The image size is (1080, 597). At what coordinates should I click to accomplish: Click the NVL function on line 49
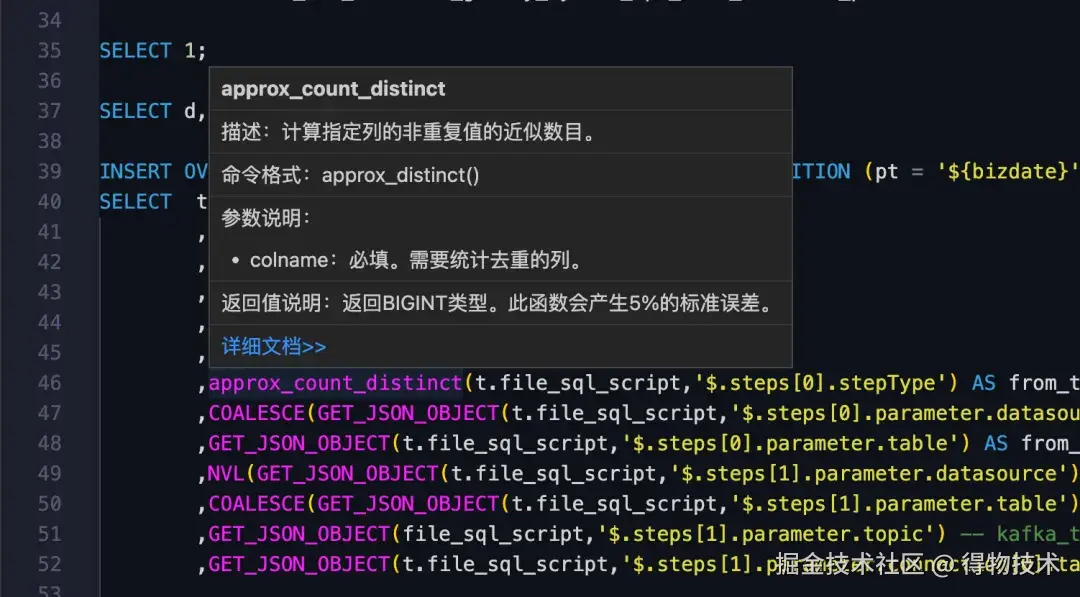point(228,473)
